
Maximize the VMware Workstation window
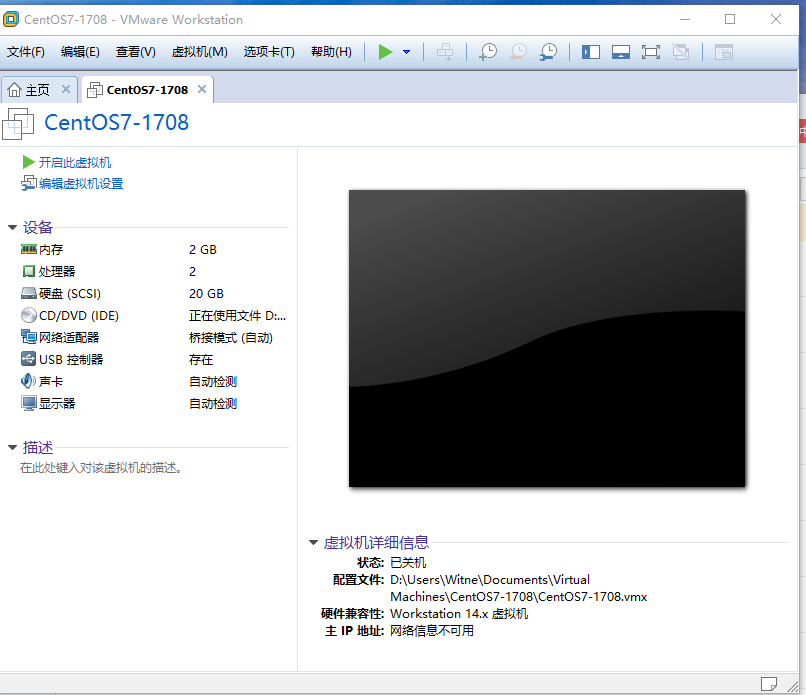(730, 20)
